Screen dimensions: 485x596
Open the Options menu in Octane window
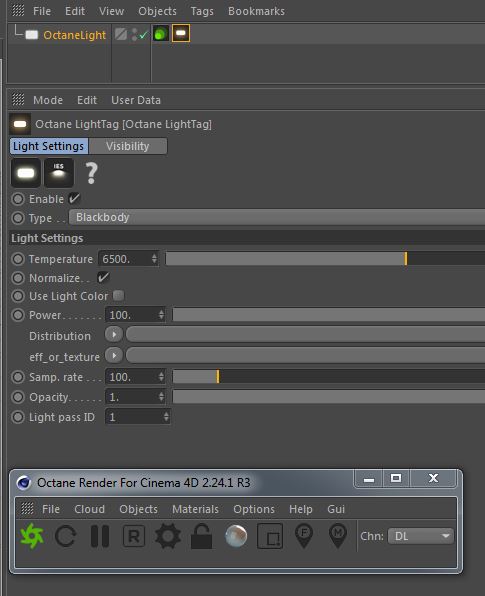click(x=254, y=509)
